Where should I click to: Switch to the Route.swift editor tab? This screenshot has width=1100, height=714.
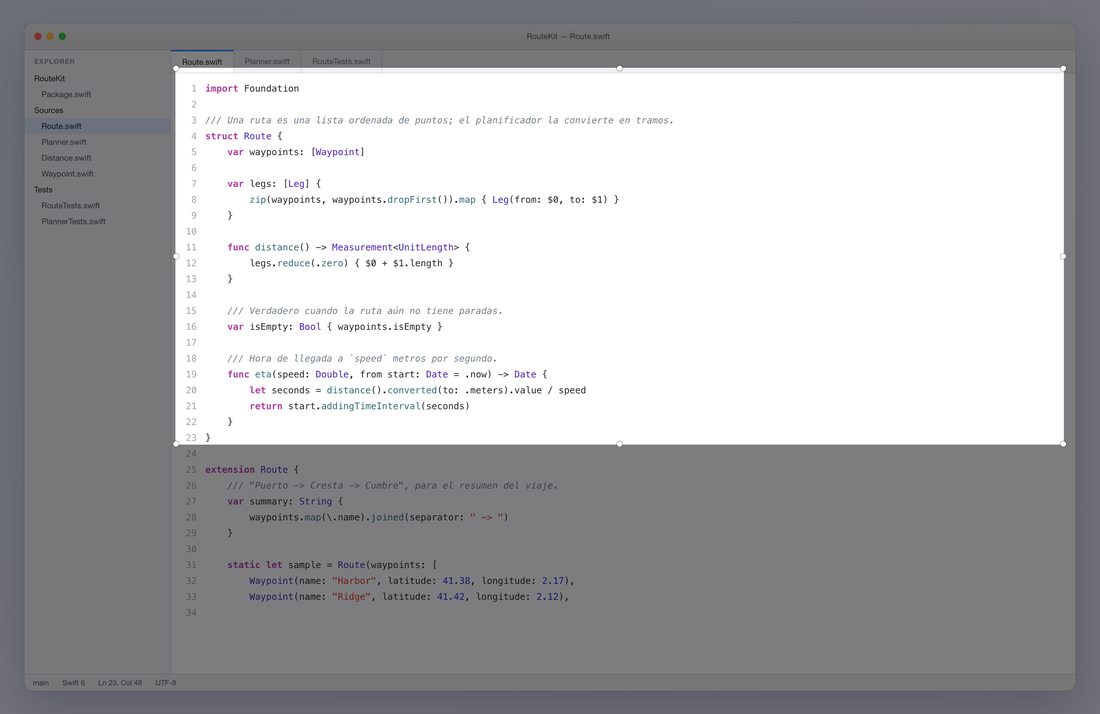pyautogui.click(x=202, y=62)
